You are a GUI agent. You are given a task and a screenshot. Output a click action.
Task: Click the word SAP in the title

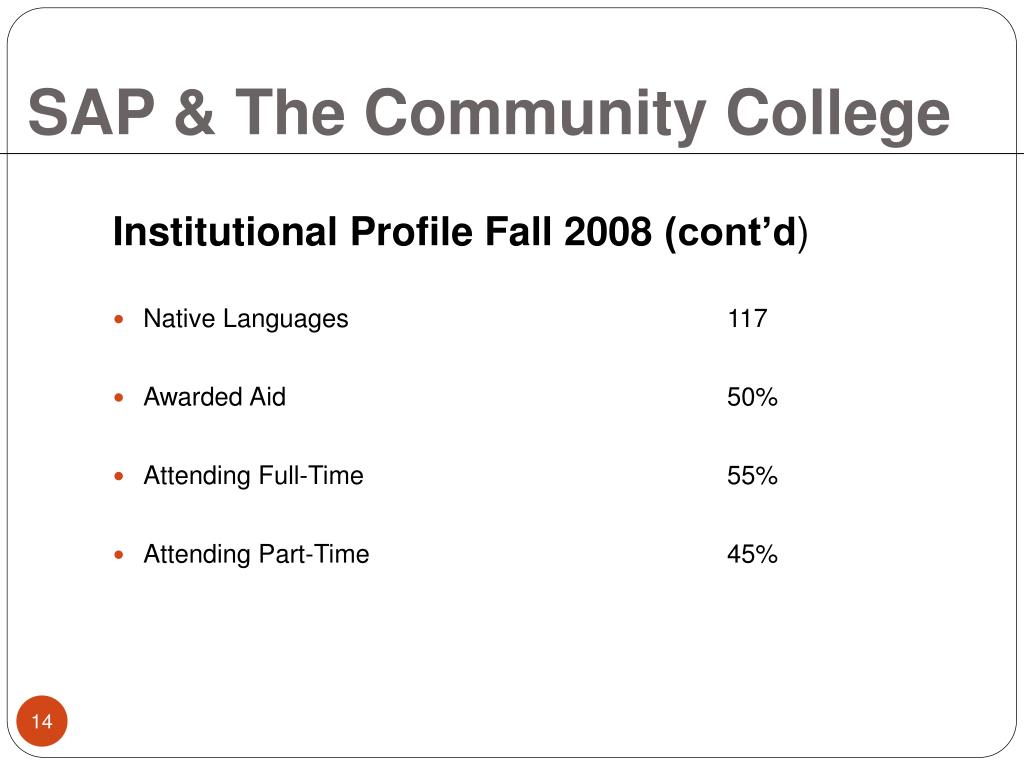[x=91, y=112]
